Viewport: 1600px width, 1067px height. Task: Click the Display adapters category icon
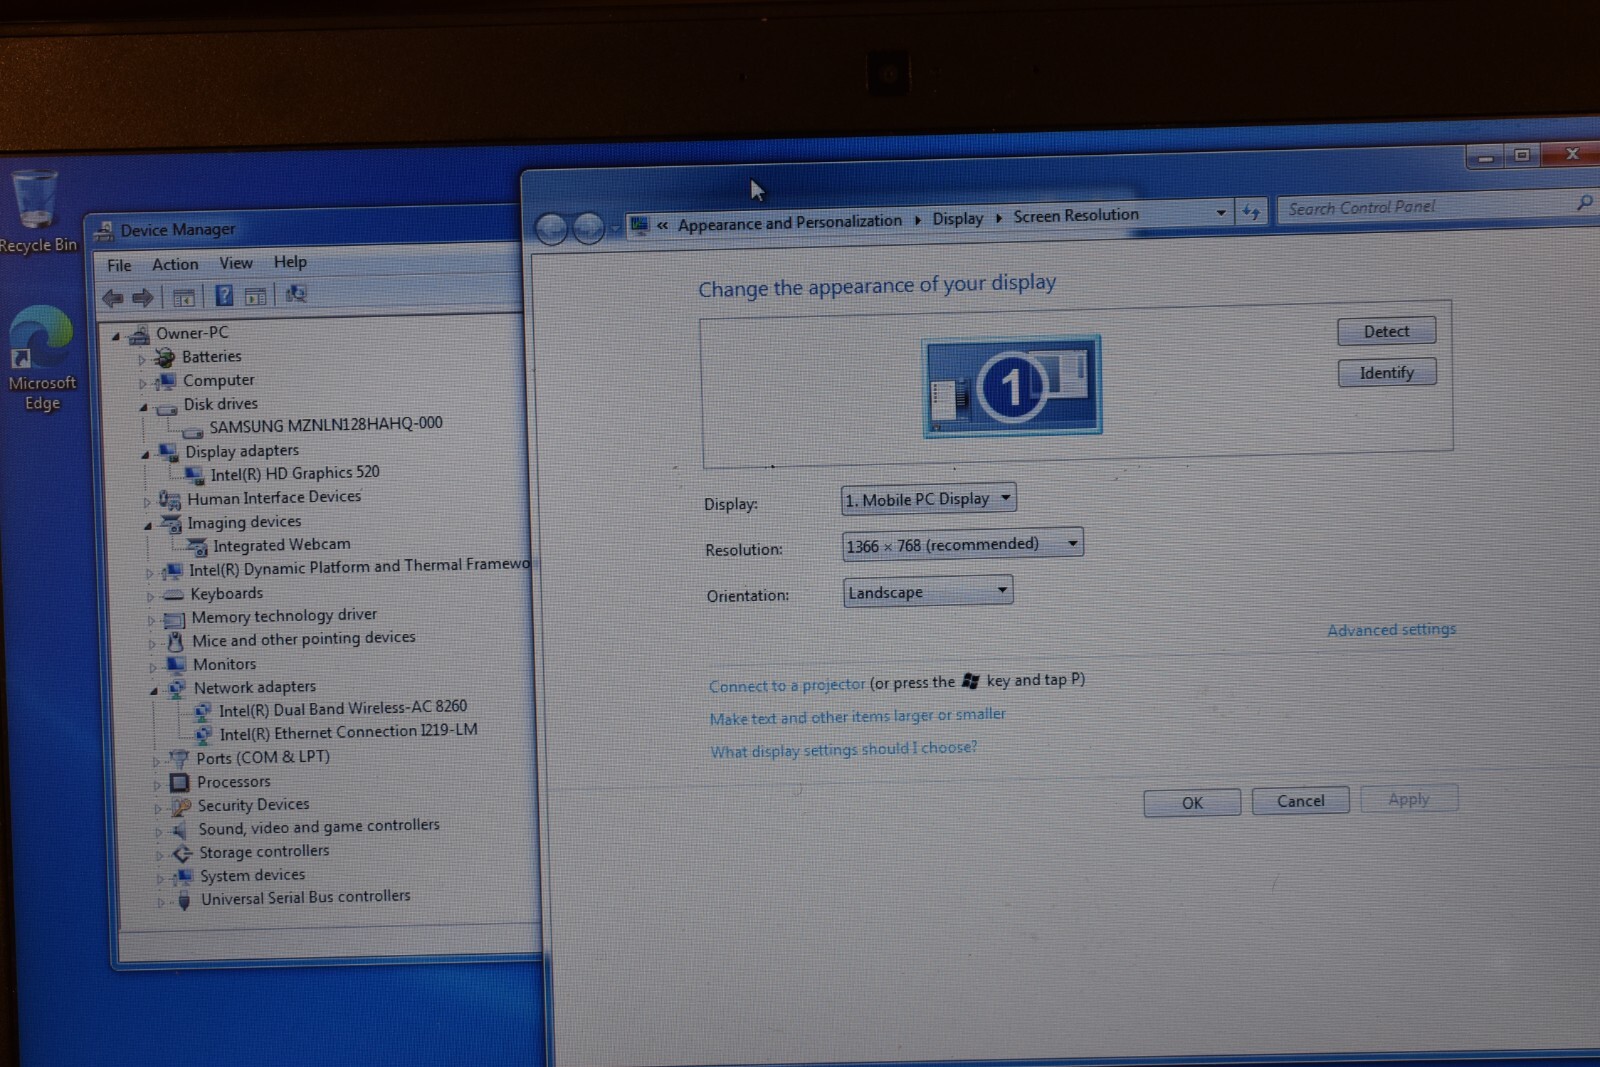(168, 453)
